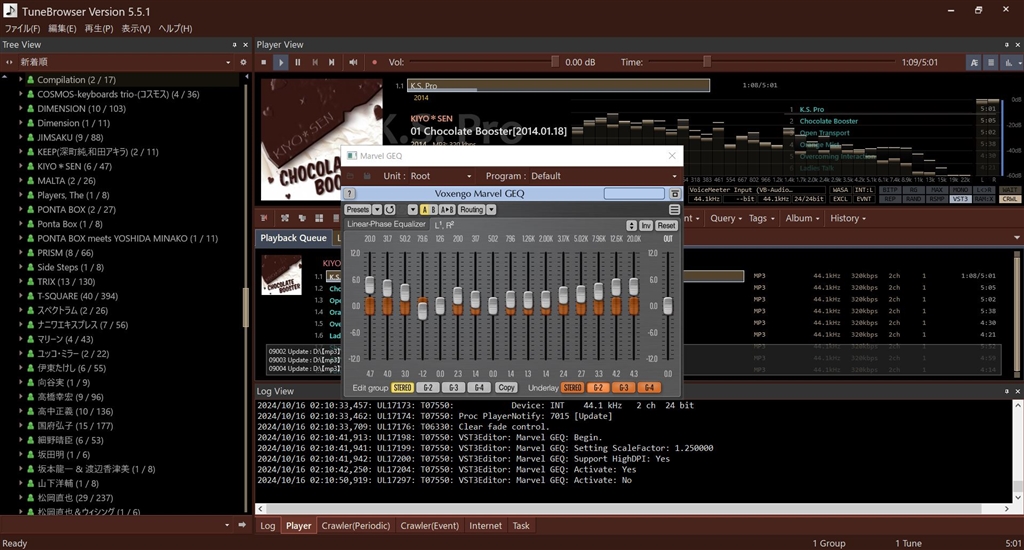The image size is (1024, 550).
Task: Expand the T-SQUARE artist node
Action: coord(20,296)
